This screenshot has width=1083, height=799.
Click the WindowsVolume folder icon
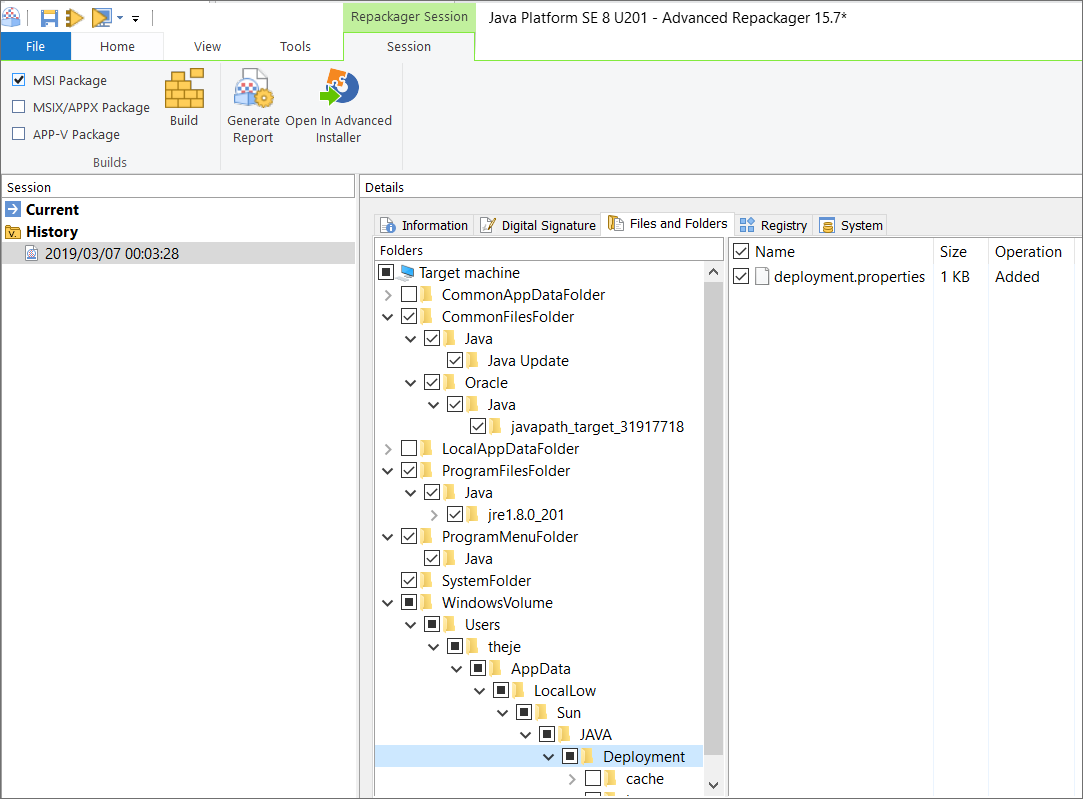click(x=428, y=603)
